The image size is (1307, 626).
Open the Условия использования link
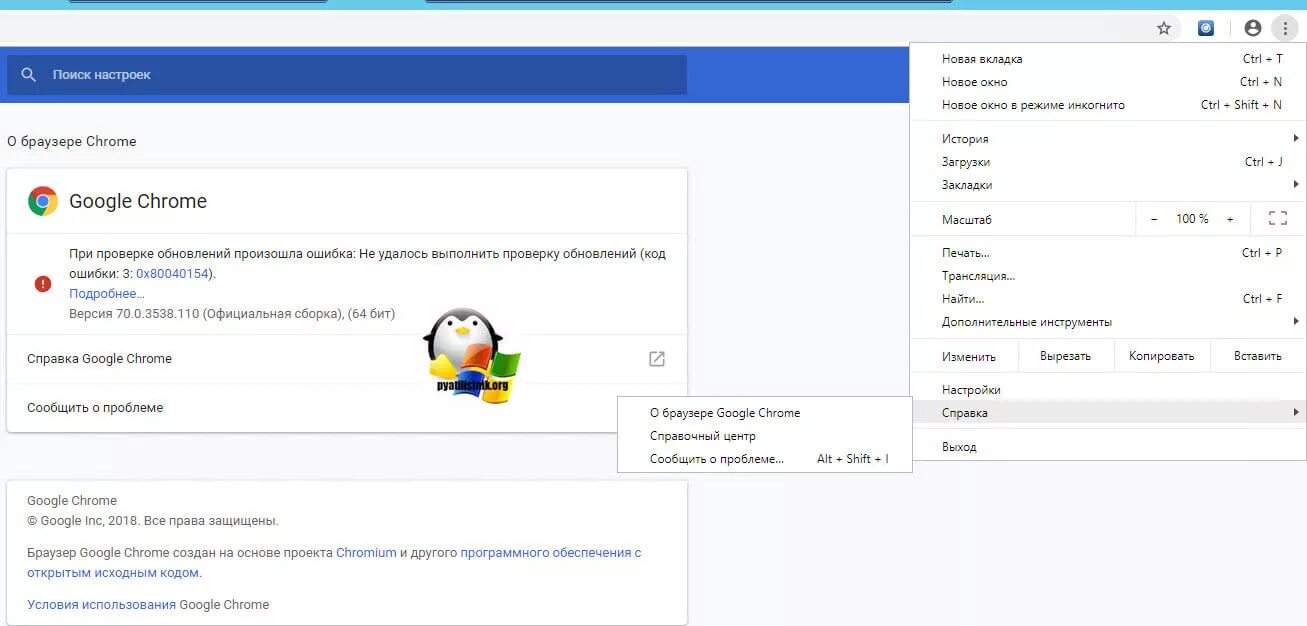pyautogui.click(x=102, y=605)
